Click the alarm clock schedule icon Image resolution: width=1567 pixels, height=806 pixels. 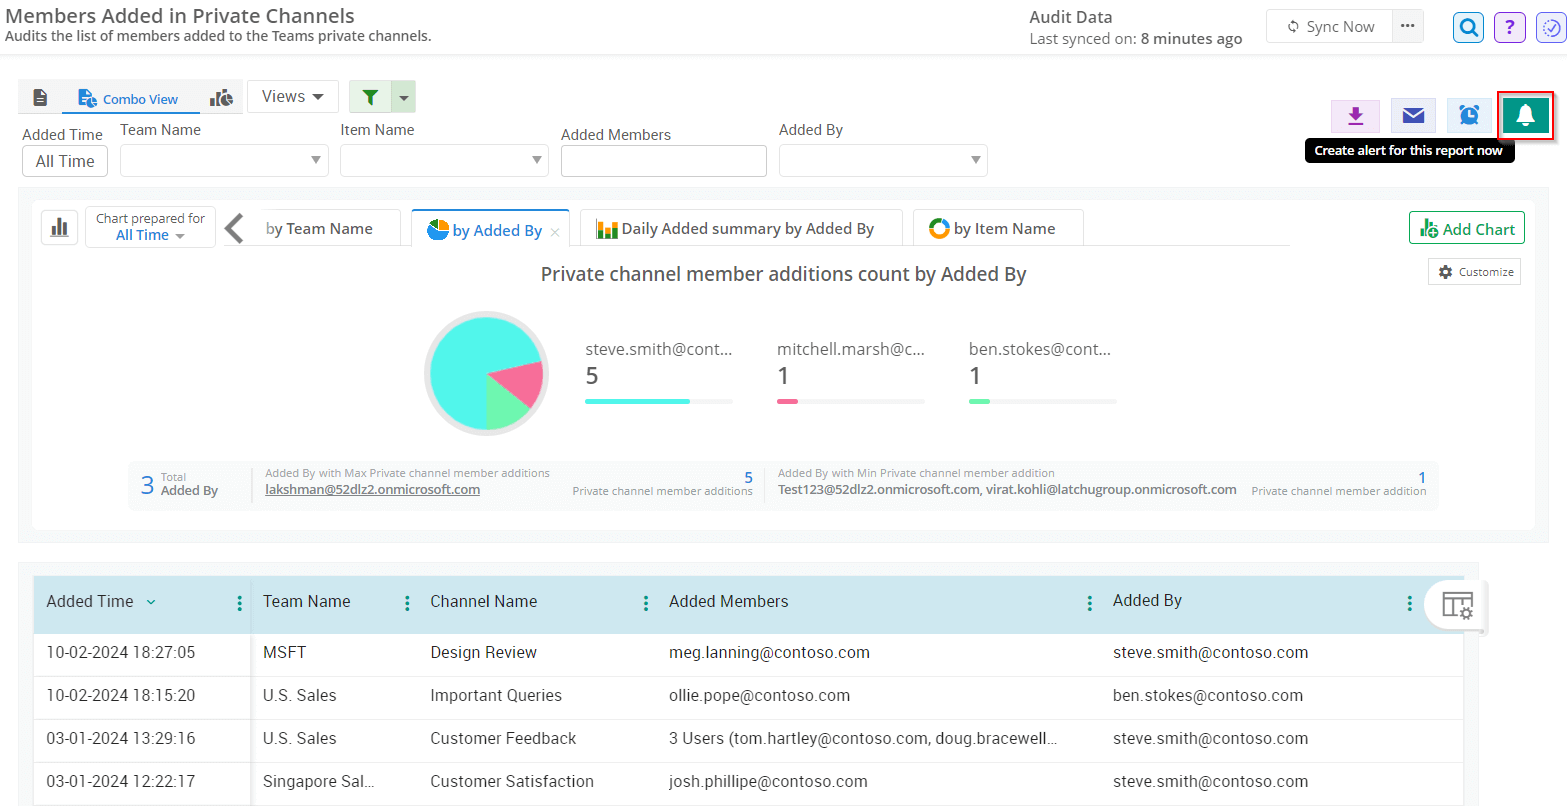coord(1468,116)
